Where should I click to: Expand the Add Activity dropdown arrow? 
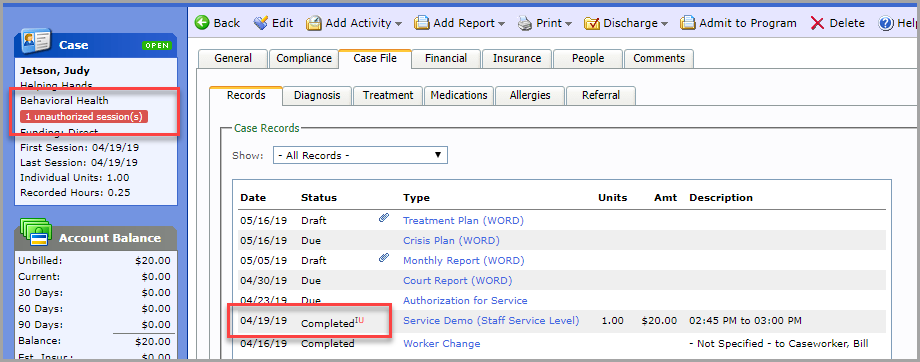(398, 24)
